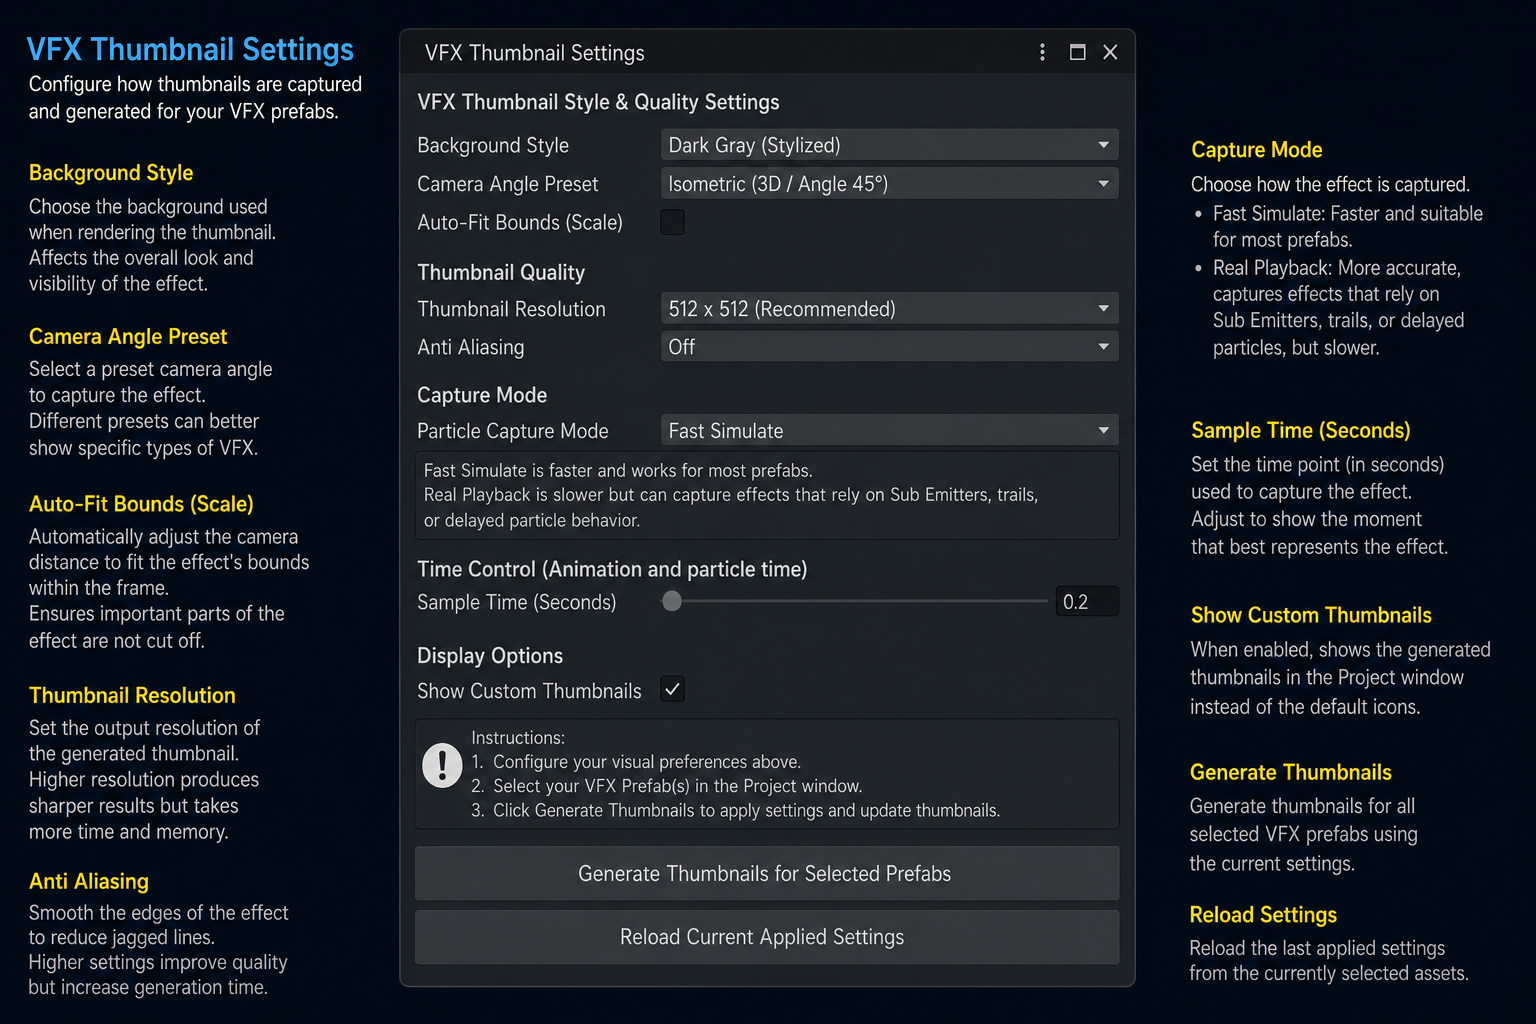
Task: Open the Anti Aliasing dropdown set to Off
Action: pyautogui.click(x=889, y=347)
